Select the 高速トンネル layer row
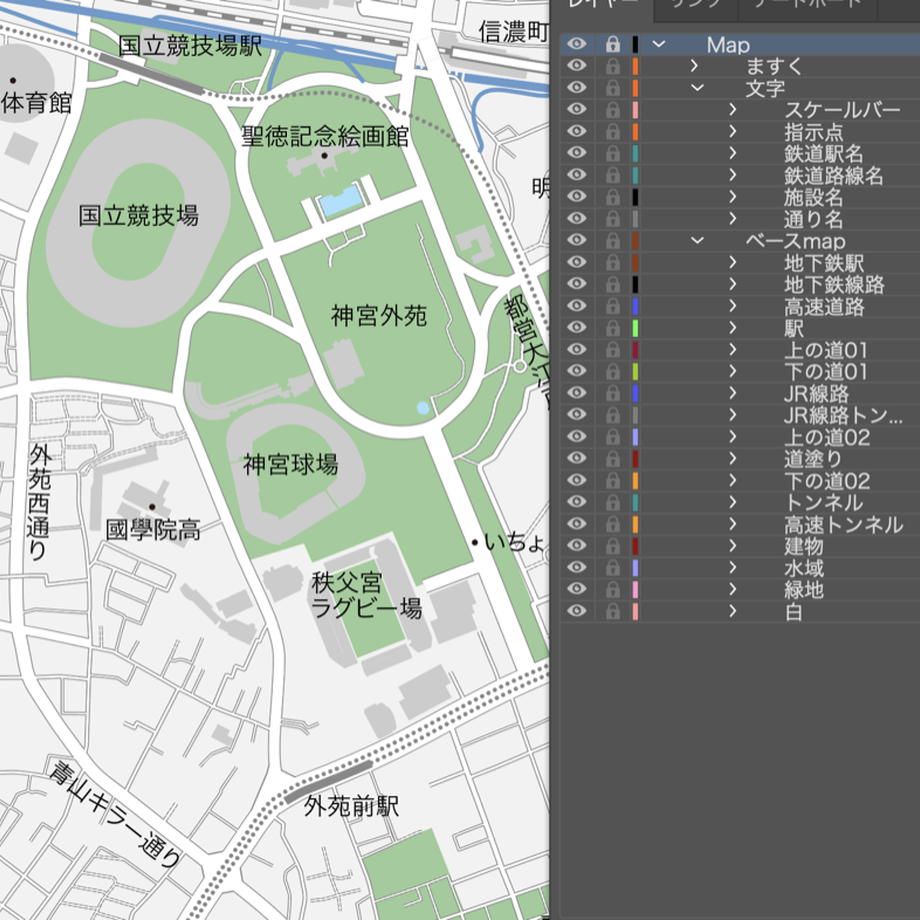920x920 pixels. tap(740, 524)
